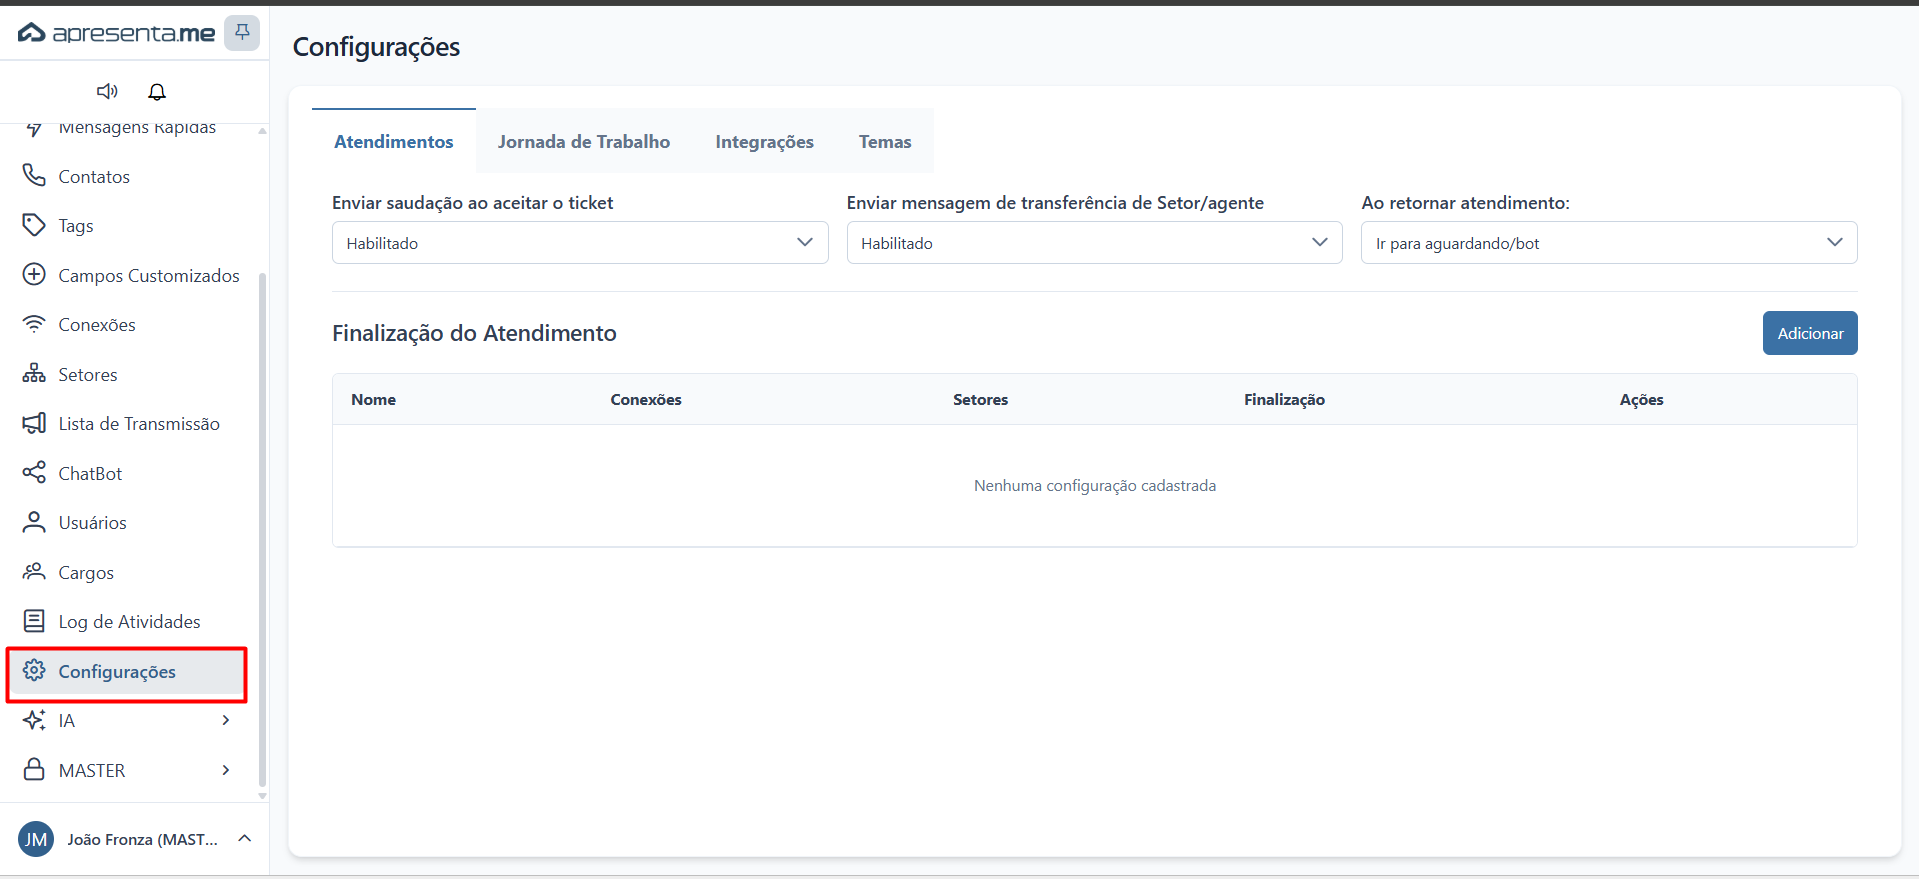The width and height of the screenshot is (1919, 879).
Task: Click the sidebar scroll-down arrow
Action: [x=262, y=796]
